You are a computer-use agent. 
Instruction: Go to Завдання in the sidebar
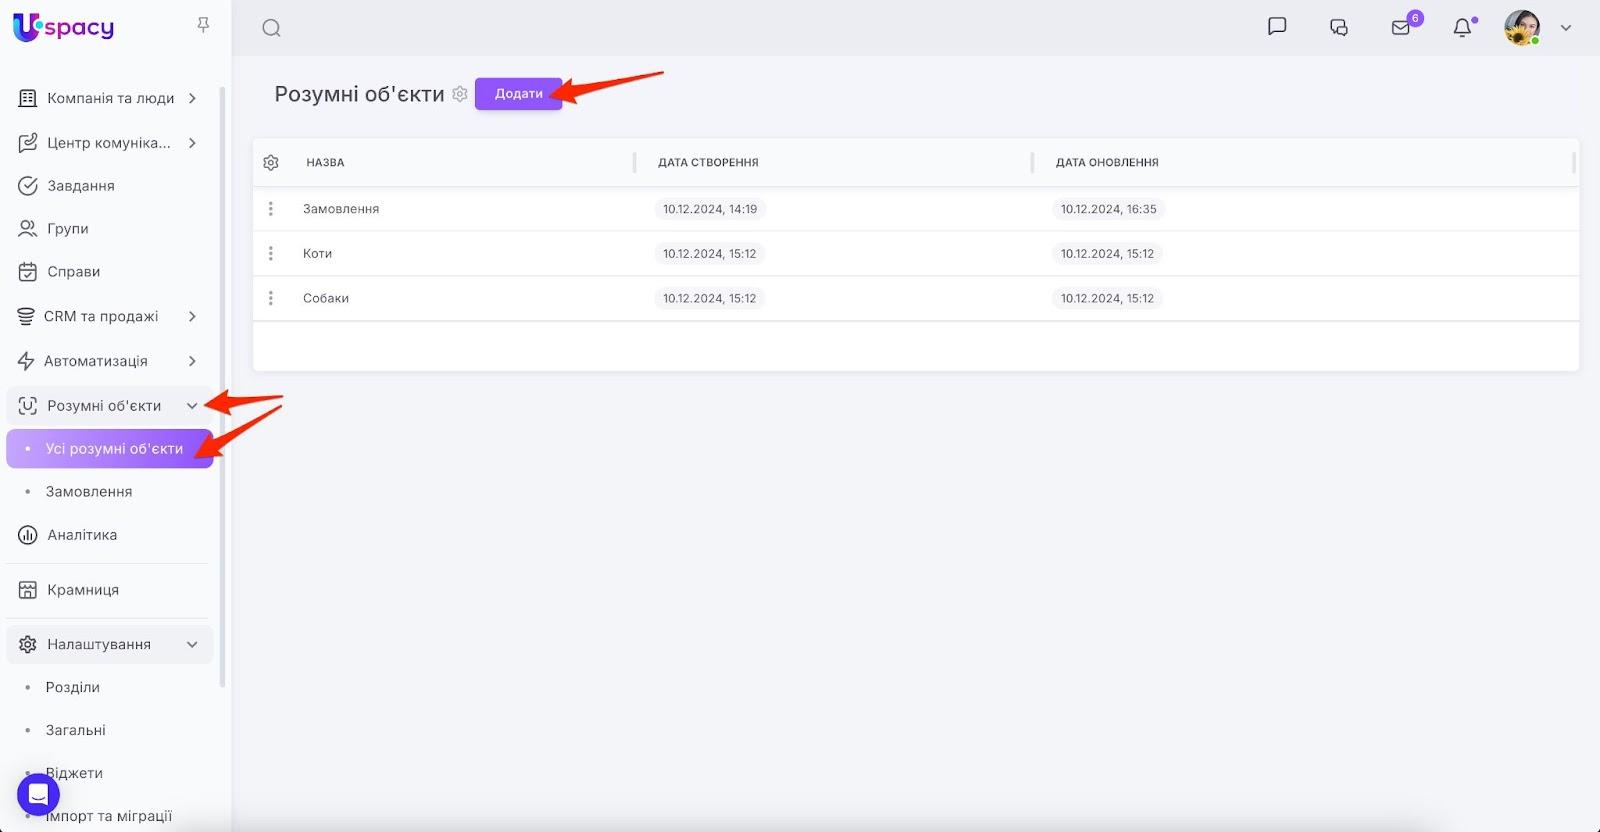click(x=80, y=186)
